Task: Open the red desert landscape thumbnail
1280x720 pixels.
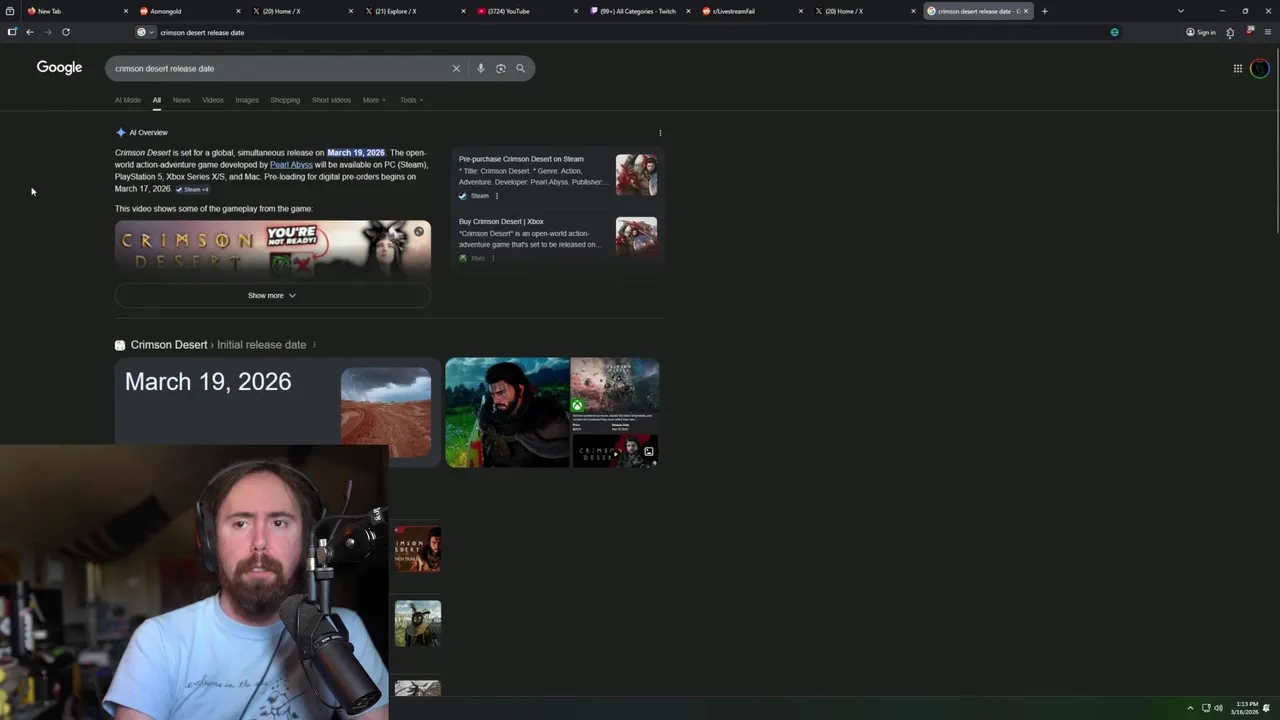Action: [x=386, y=412]
